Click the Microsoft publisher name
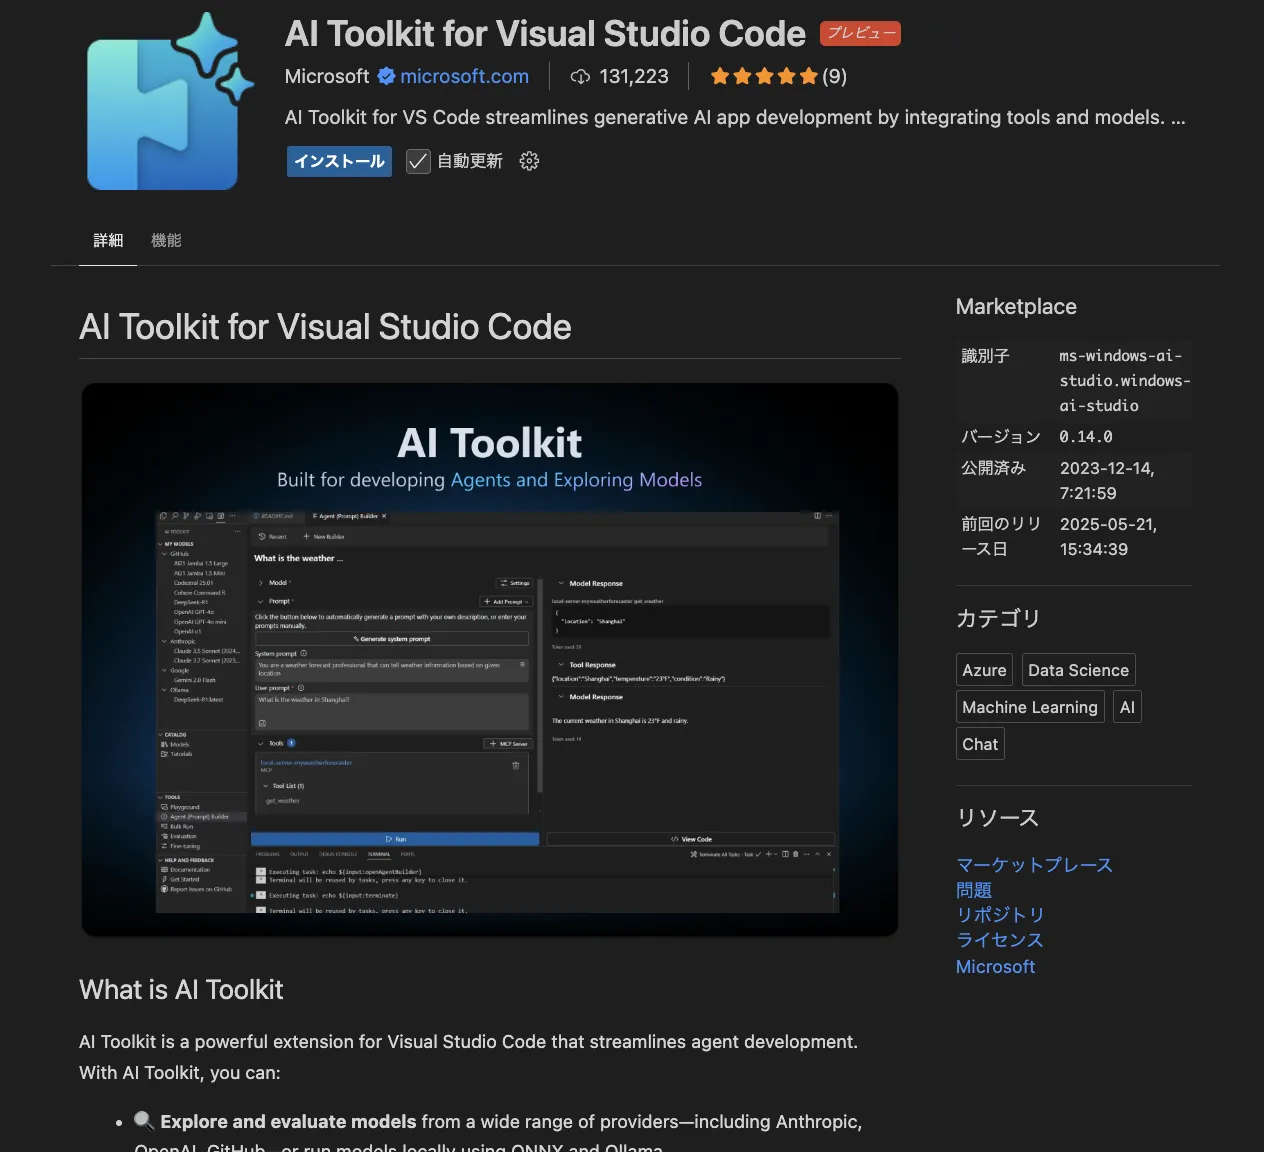Image resolution: width=1264 pixels, height=1152 pixels. pyautogui.click(x=326, y=77)
